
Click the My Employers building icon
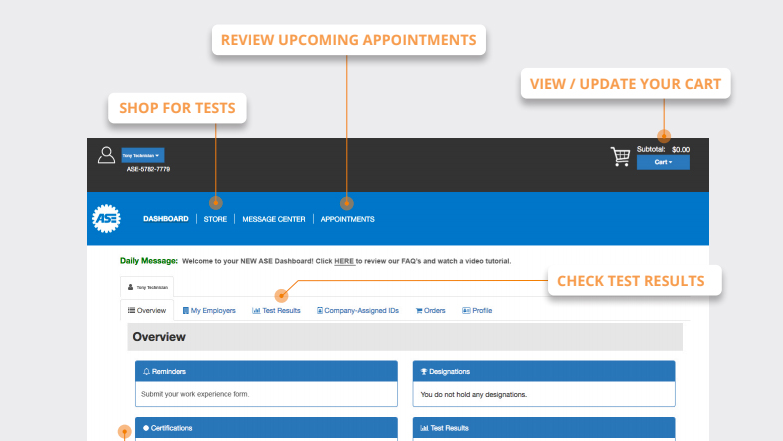click(186, 311)
